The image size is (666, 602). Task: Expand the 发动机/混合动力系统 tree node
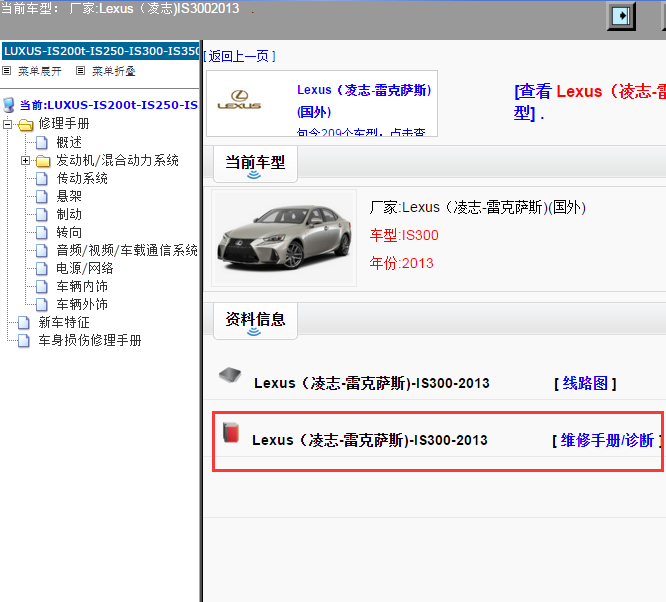[x=25, y=161]
